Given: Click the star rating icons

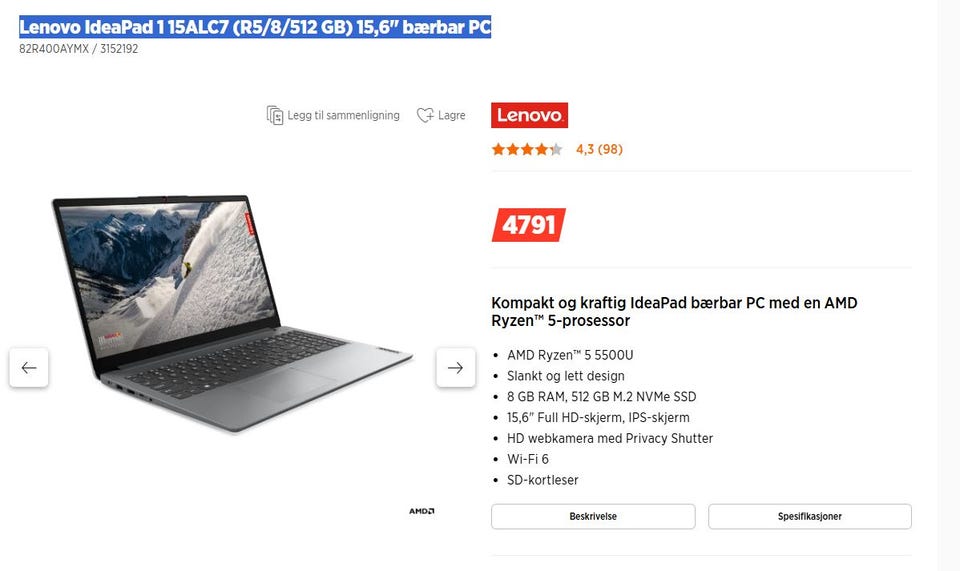Looking at the screenshot, I should (527, 149).
